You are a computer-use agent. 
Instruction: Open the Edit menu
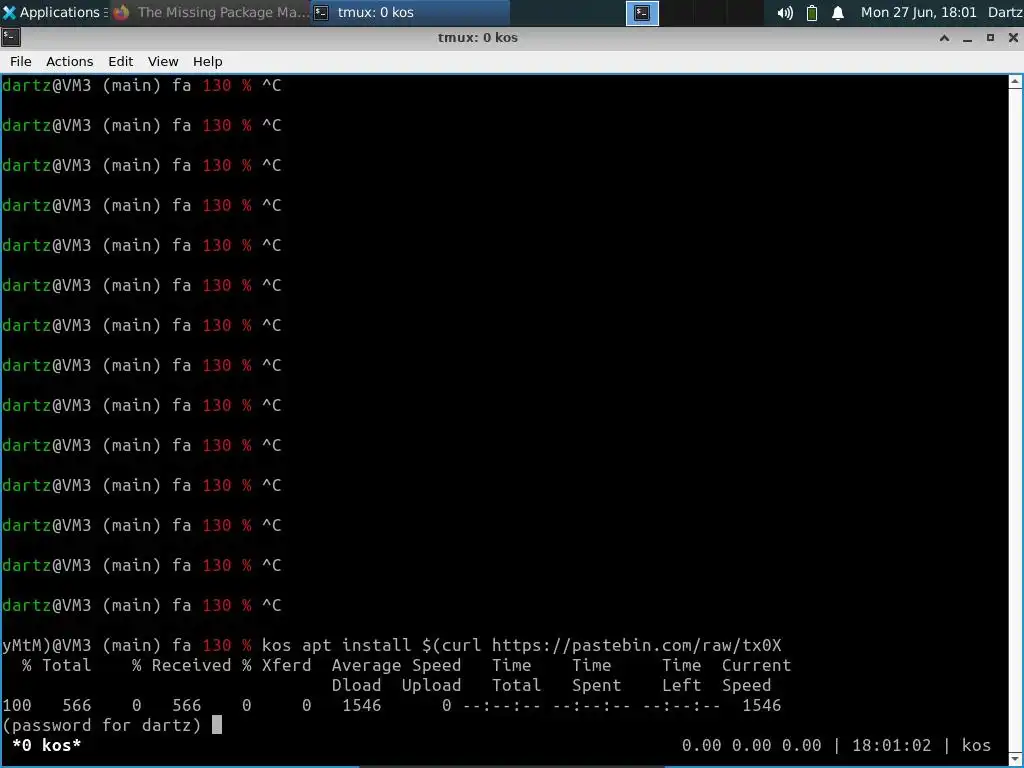(x=120, y=61)
